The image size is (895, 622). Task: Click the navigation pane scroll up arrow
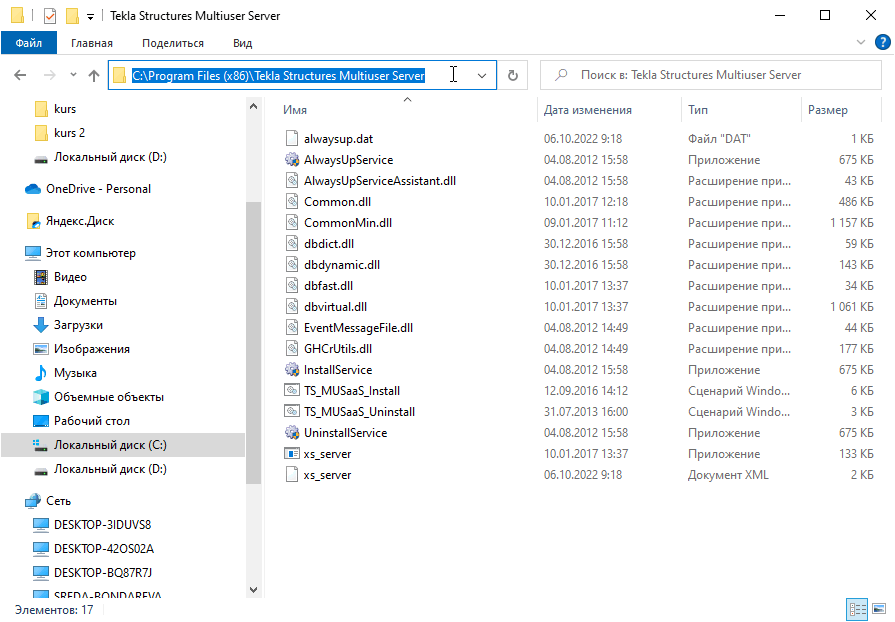coord(253,107)
